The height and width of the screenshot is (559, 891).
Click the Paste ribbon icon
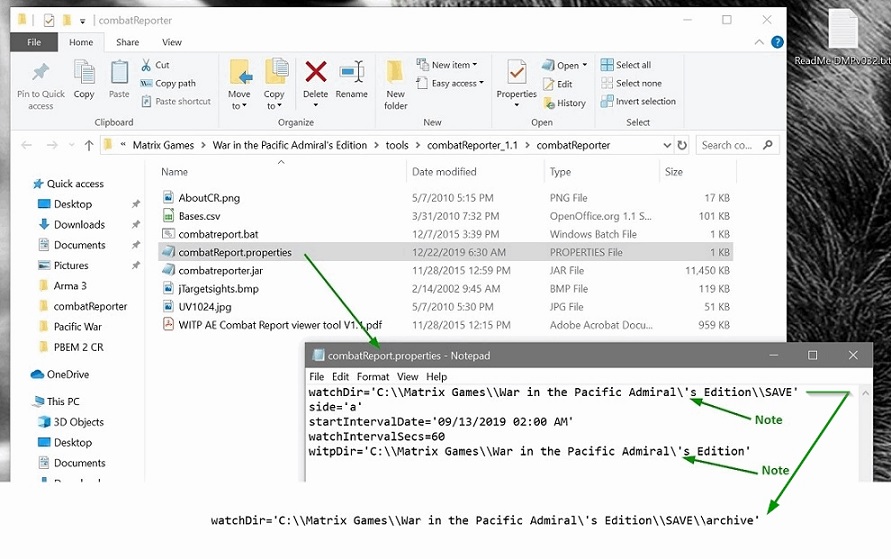click(119, 73)
